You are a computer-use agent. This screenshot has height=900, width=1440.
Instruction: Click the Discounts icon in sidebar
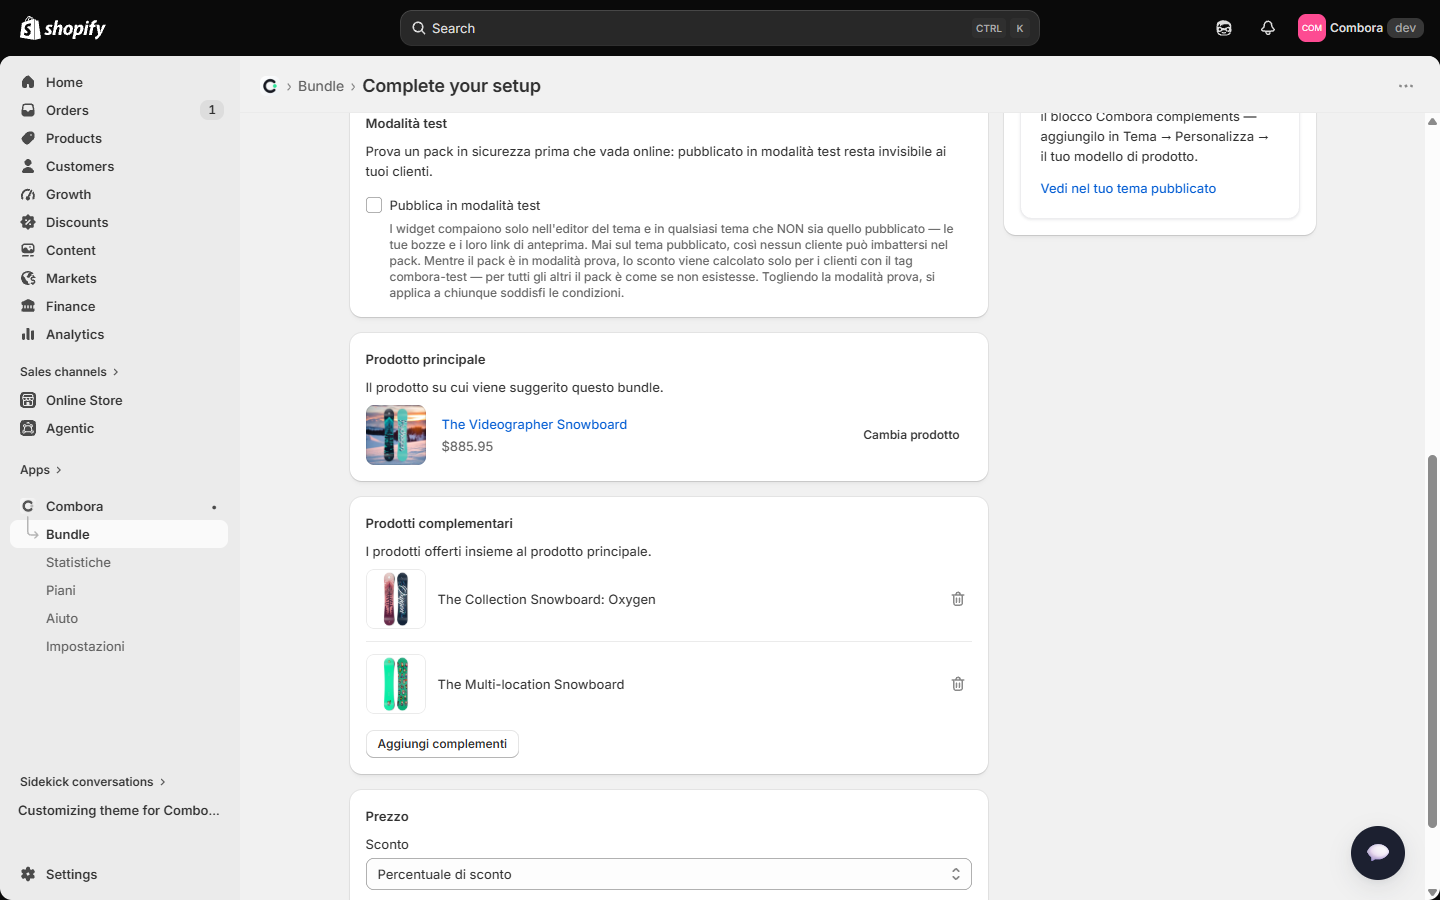(x=28, y=222)
